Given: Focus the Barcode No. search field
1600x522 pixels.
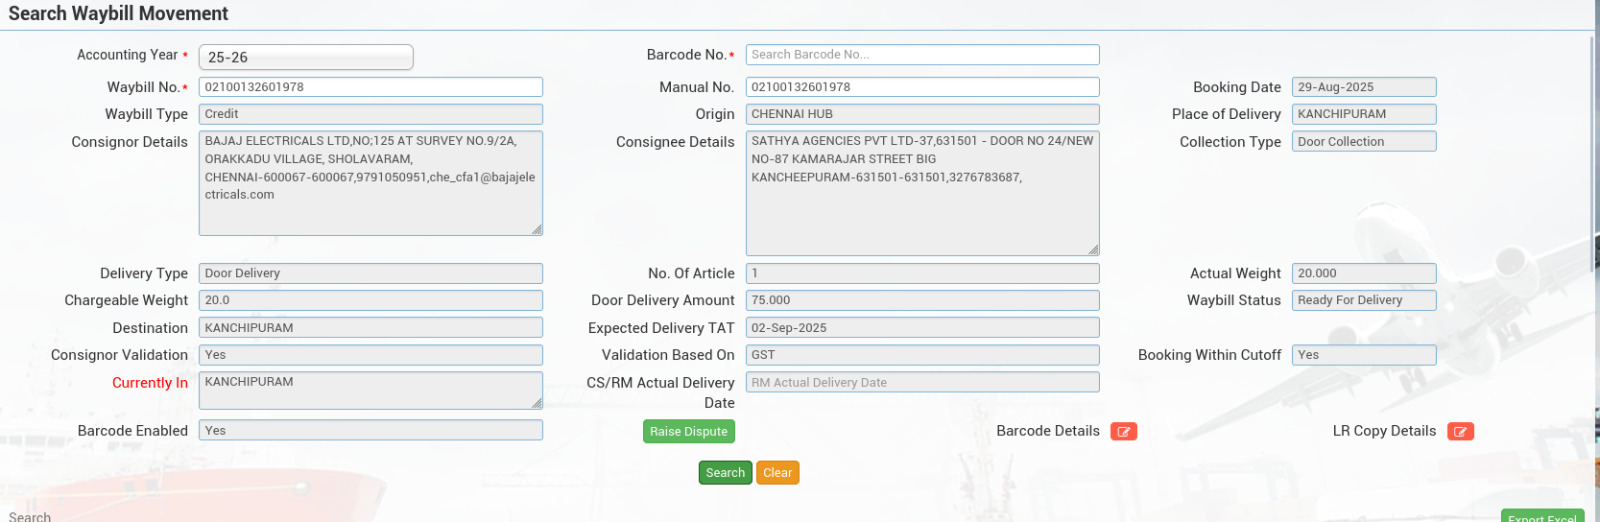Looking at the screenshot, I should (x=922, y=55).
